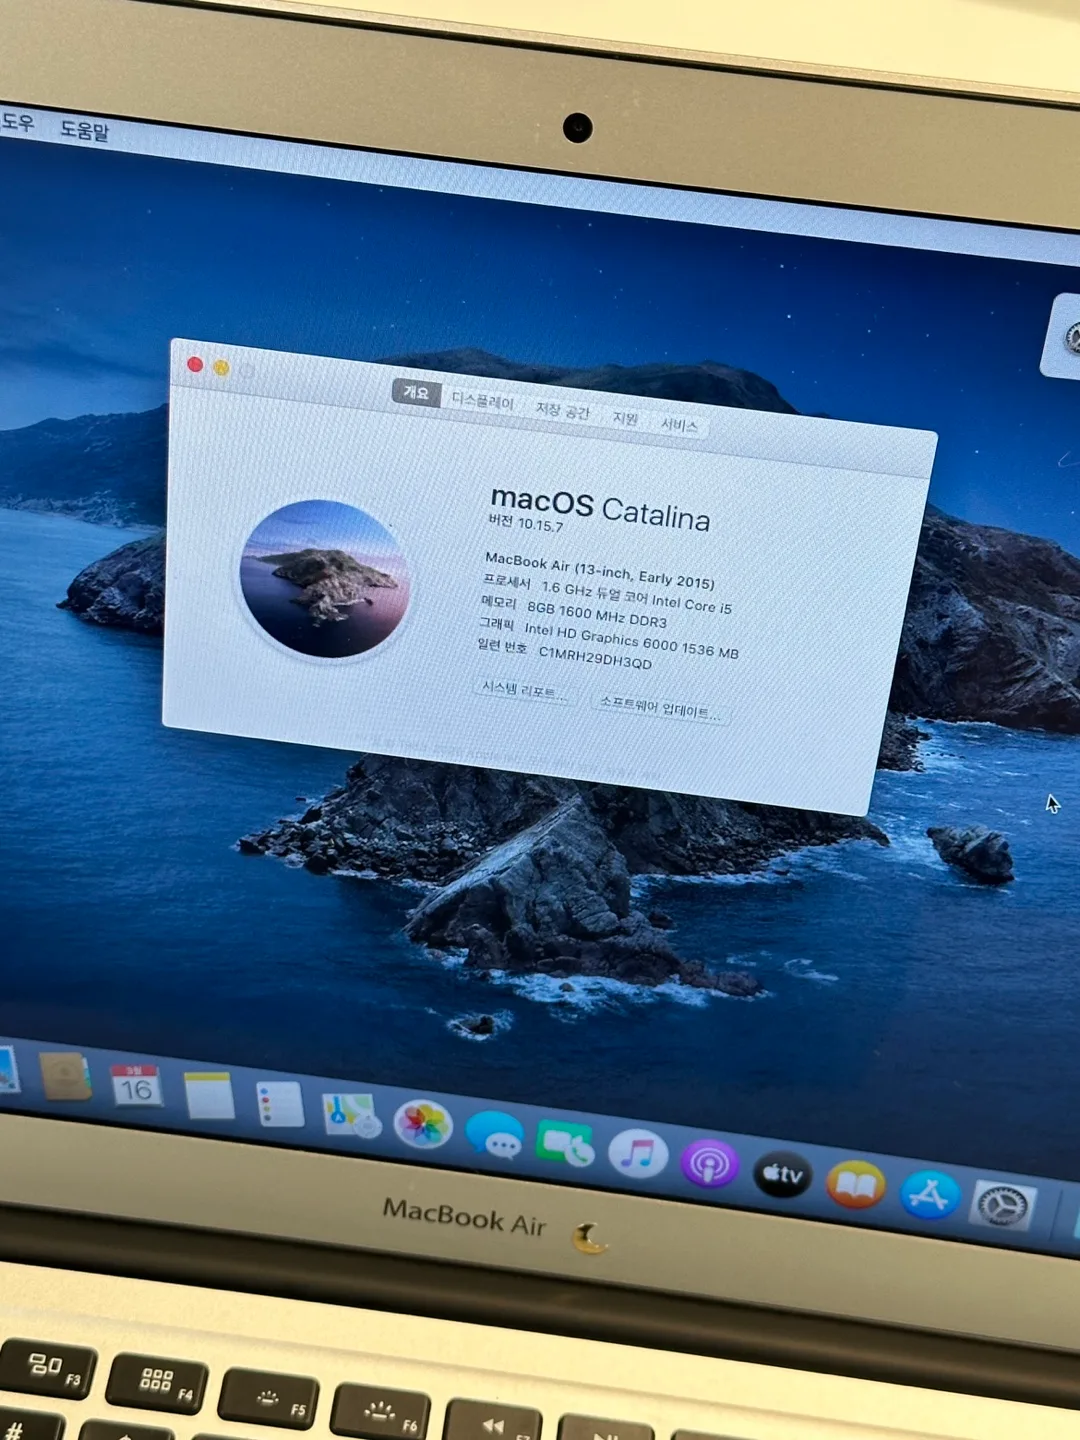Image resolution: width=1080 pixels, height=1440 pixels.
Task: Click the Intel HD Graphics 6000 text
Action: pyautogui.click(x=632, y=641)
